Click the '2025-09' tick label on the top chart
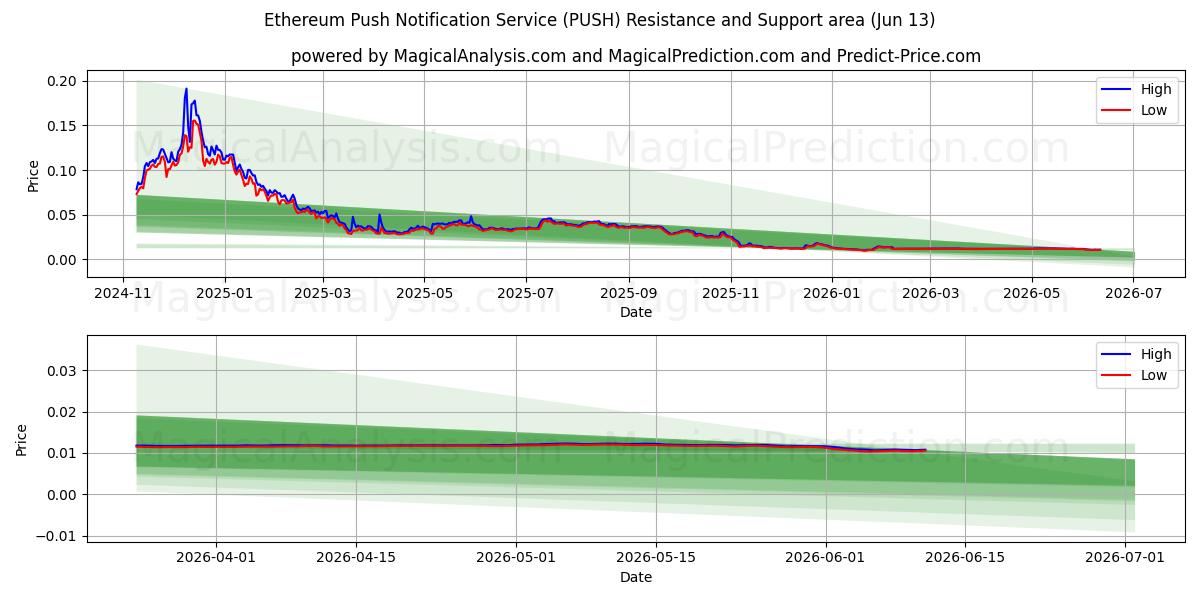The height and width of the screenshot is (600, 1200). pos(630,294)
